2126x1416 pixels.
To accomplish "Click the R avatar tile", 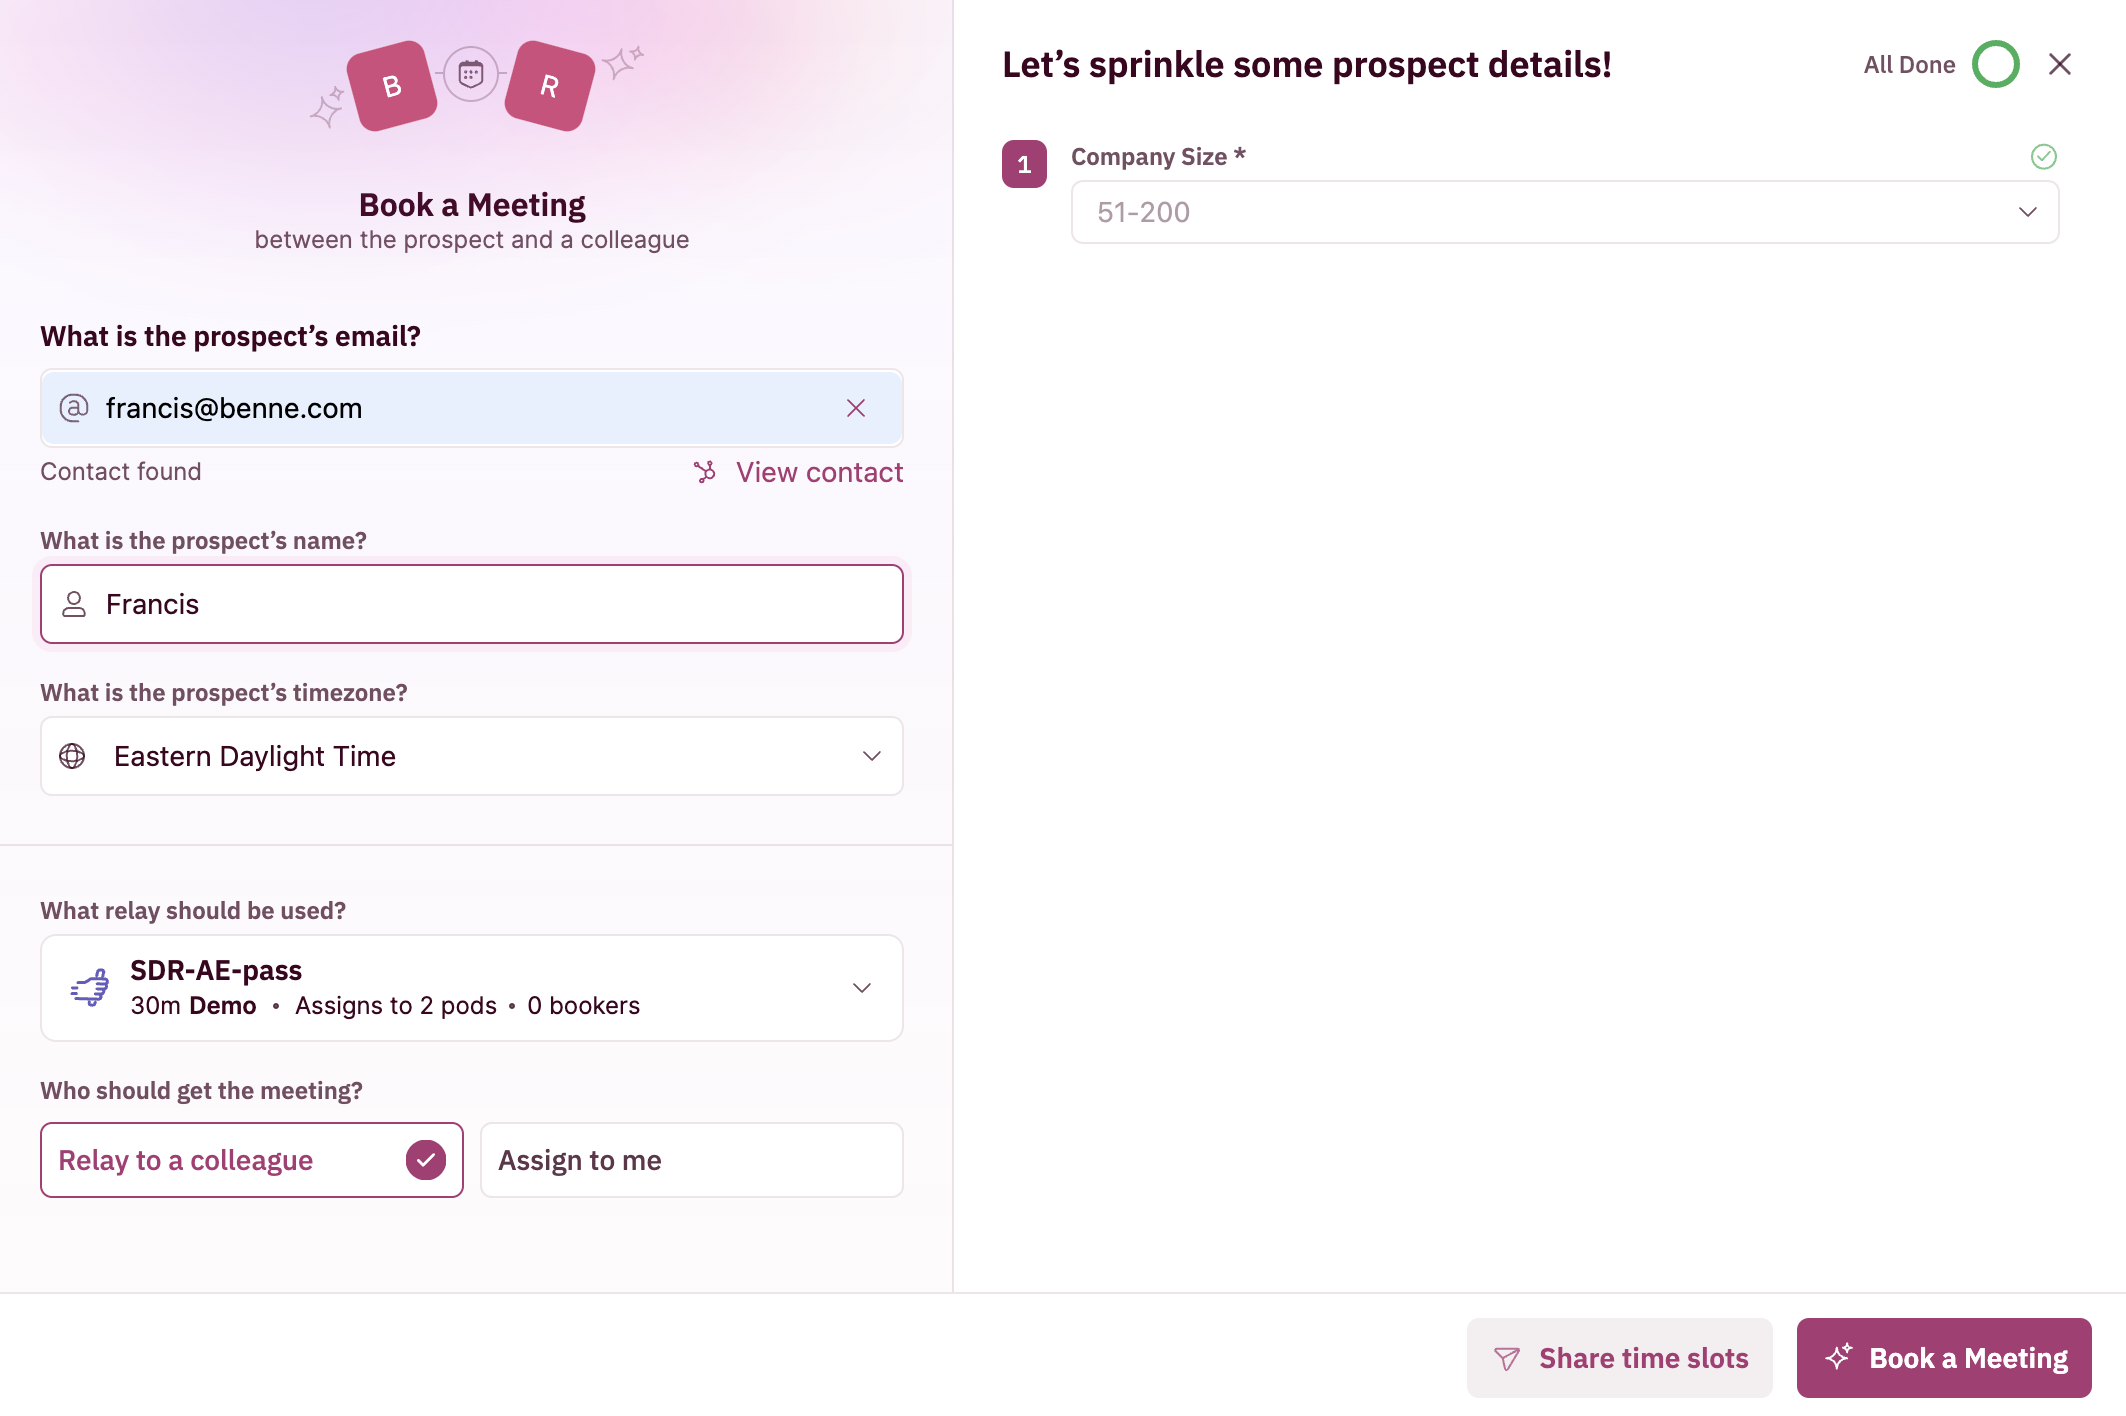I will click(x=549, y=86).
